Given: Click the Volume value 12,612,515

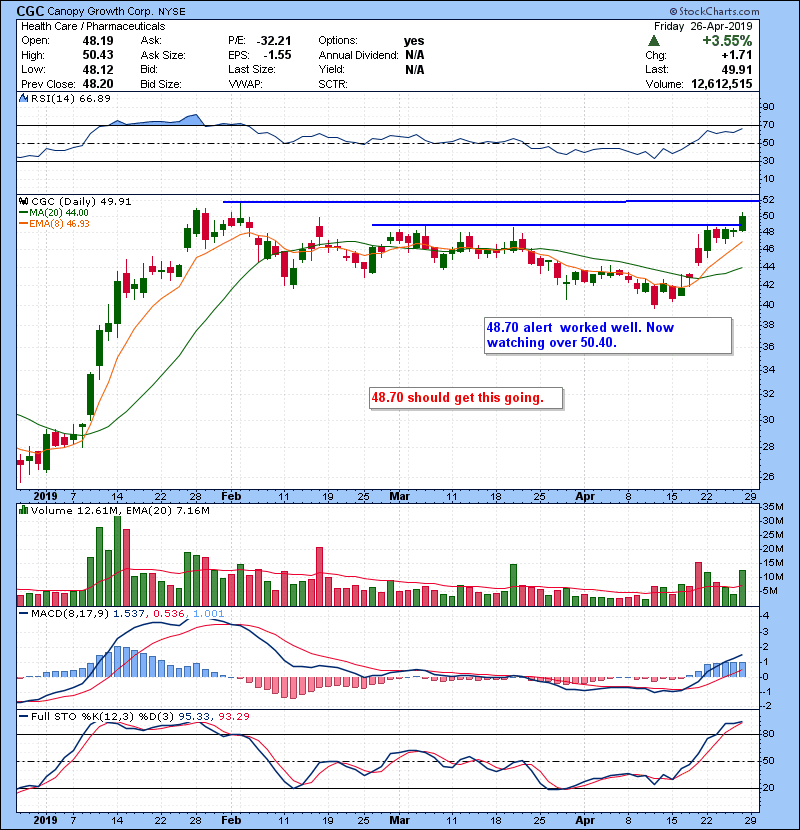Looking at the screenshot, I should click(722, 84).
